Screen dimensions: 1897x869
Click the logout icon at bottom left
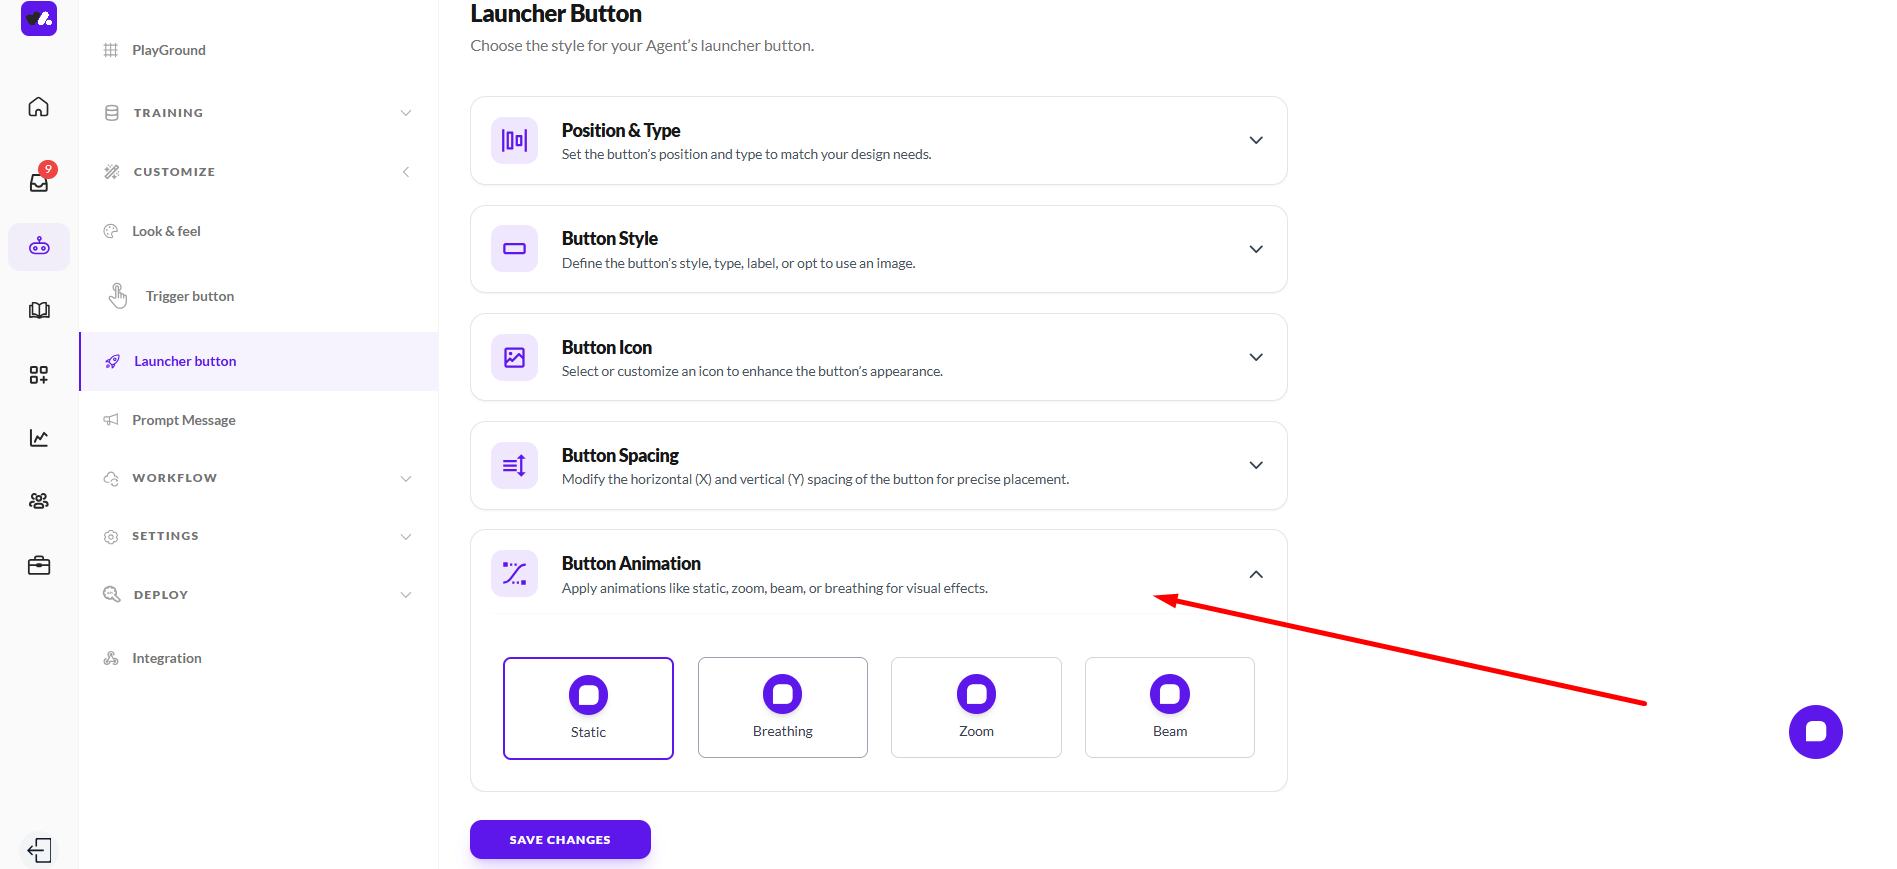point(39,850)
